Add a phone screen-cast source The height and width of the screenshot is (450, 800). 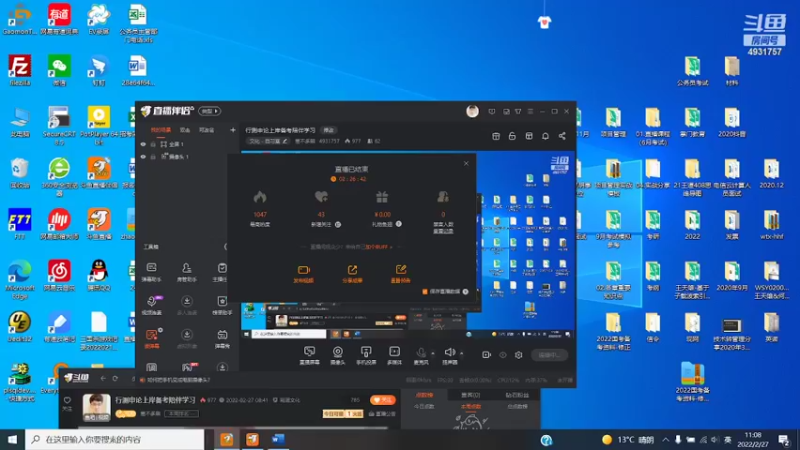tap(366, 355)
